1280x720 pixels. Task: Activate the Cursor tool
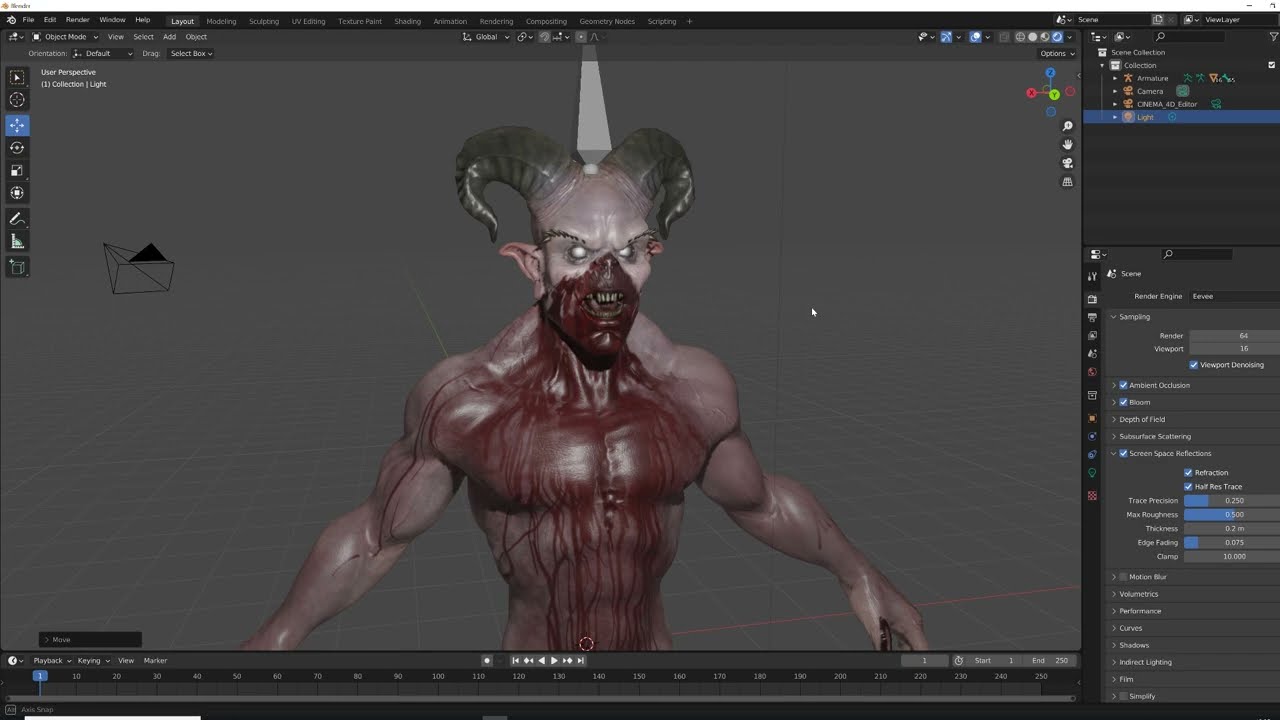click(17, 99)
